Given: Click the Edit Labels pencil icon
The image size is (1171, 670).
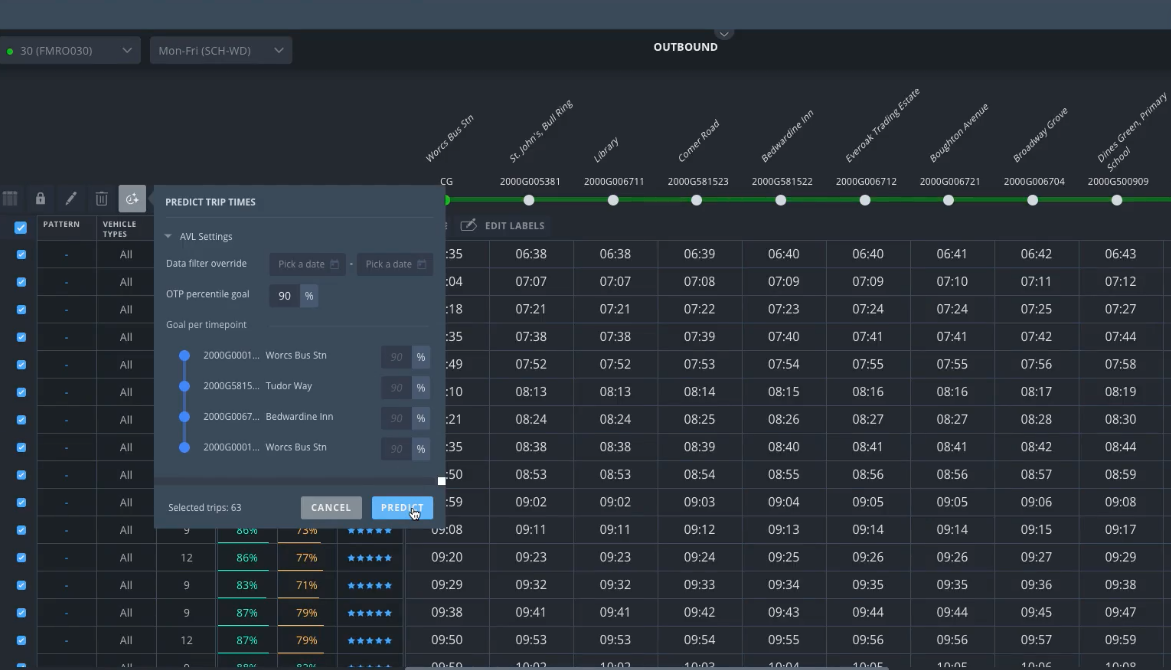Looking at the screenshot, I should click(467, 225).
